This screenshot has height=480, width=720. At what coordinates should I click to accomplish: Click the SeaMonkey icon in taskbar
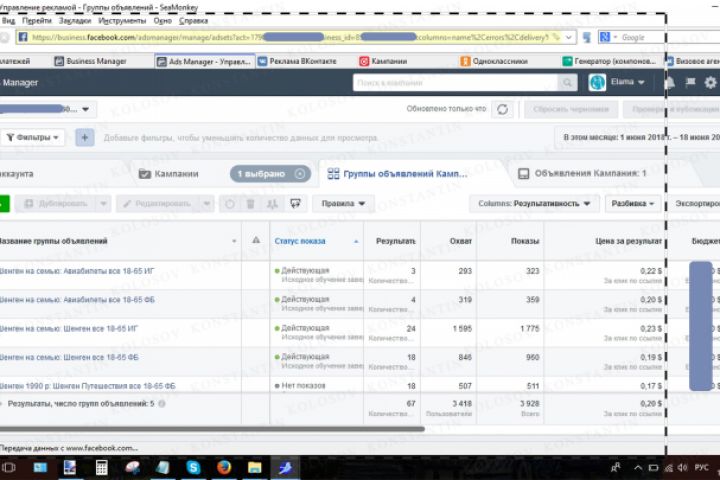click(285, 468)
